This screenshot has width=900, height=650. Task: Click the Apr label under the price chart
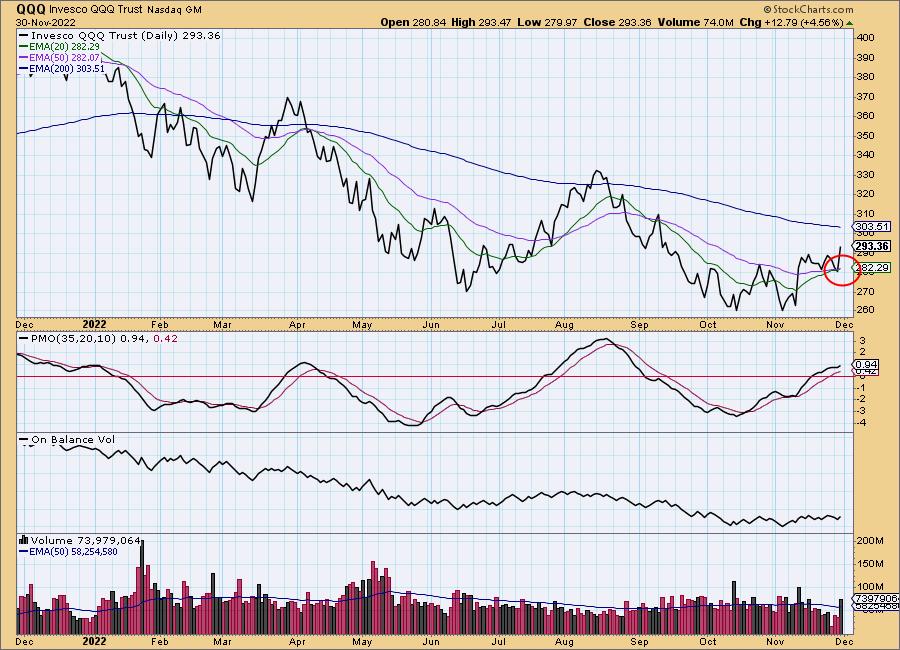297,324
